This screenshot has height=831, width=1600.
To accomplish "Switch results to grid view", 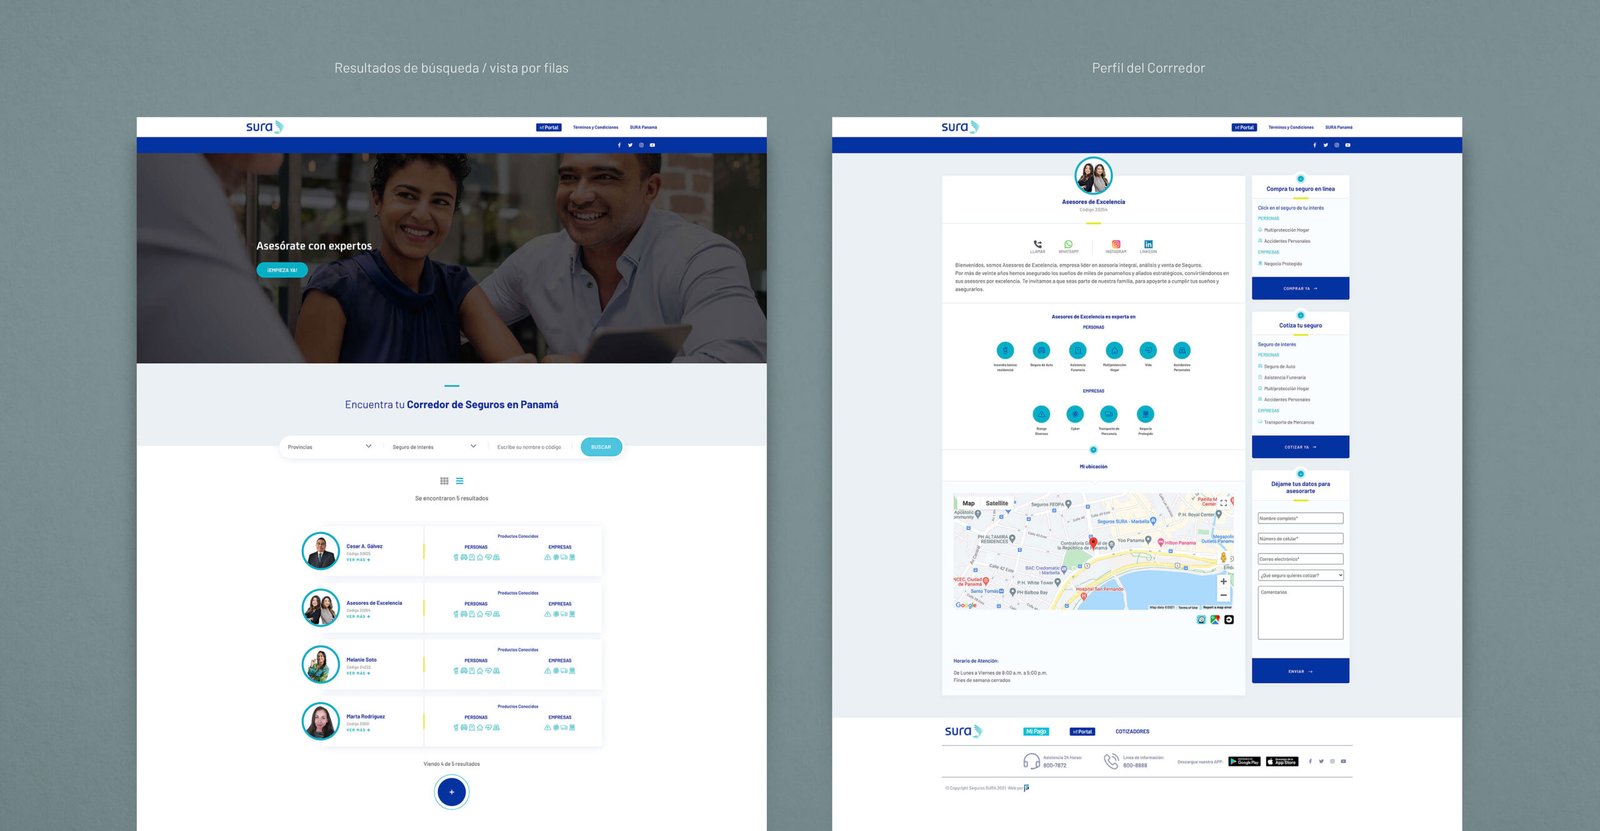I will click(x=444, y=481).
